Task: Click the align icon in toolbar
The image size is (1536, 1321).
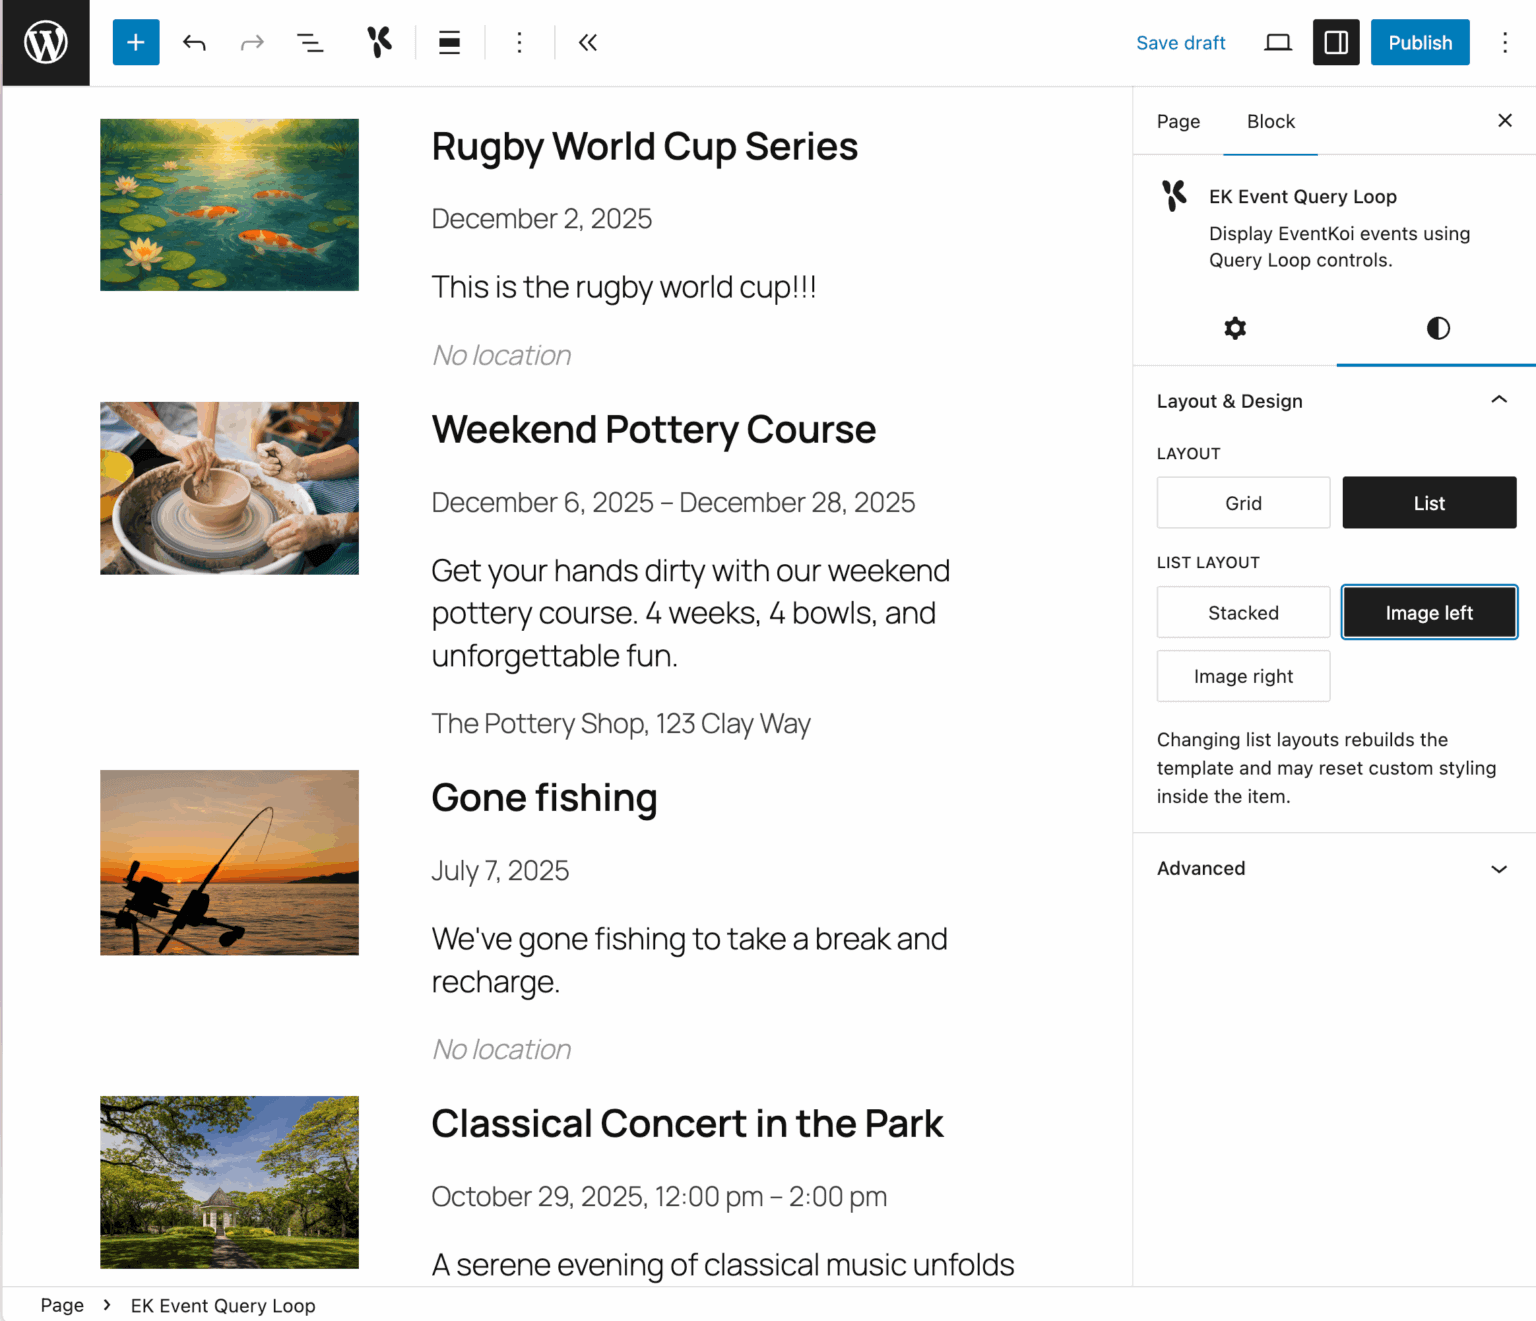Action: click(x=450, y=43)
